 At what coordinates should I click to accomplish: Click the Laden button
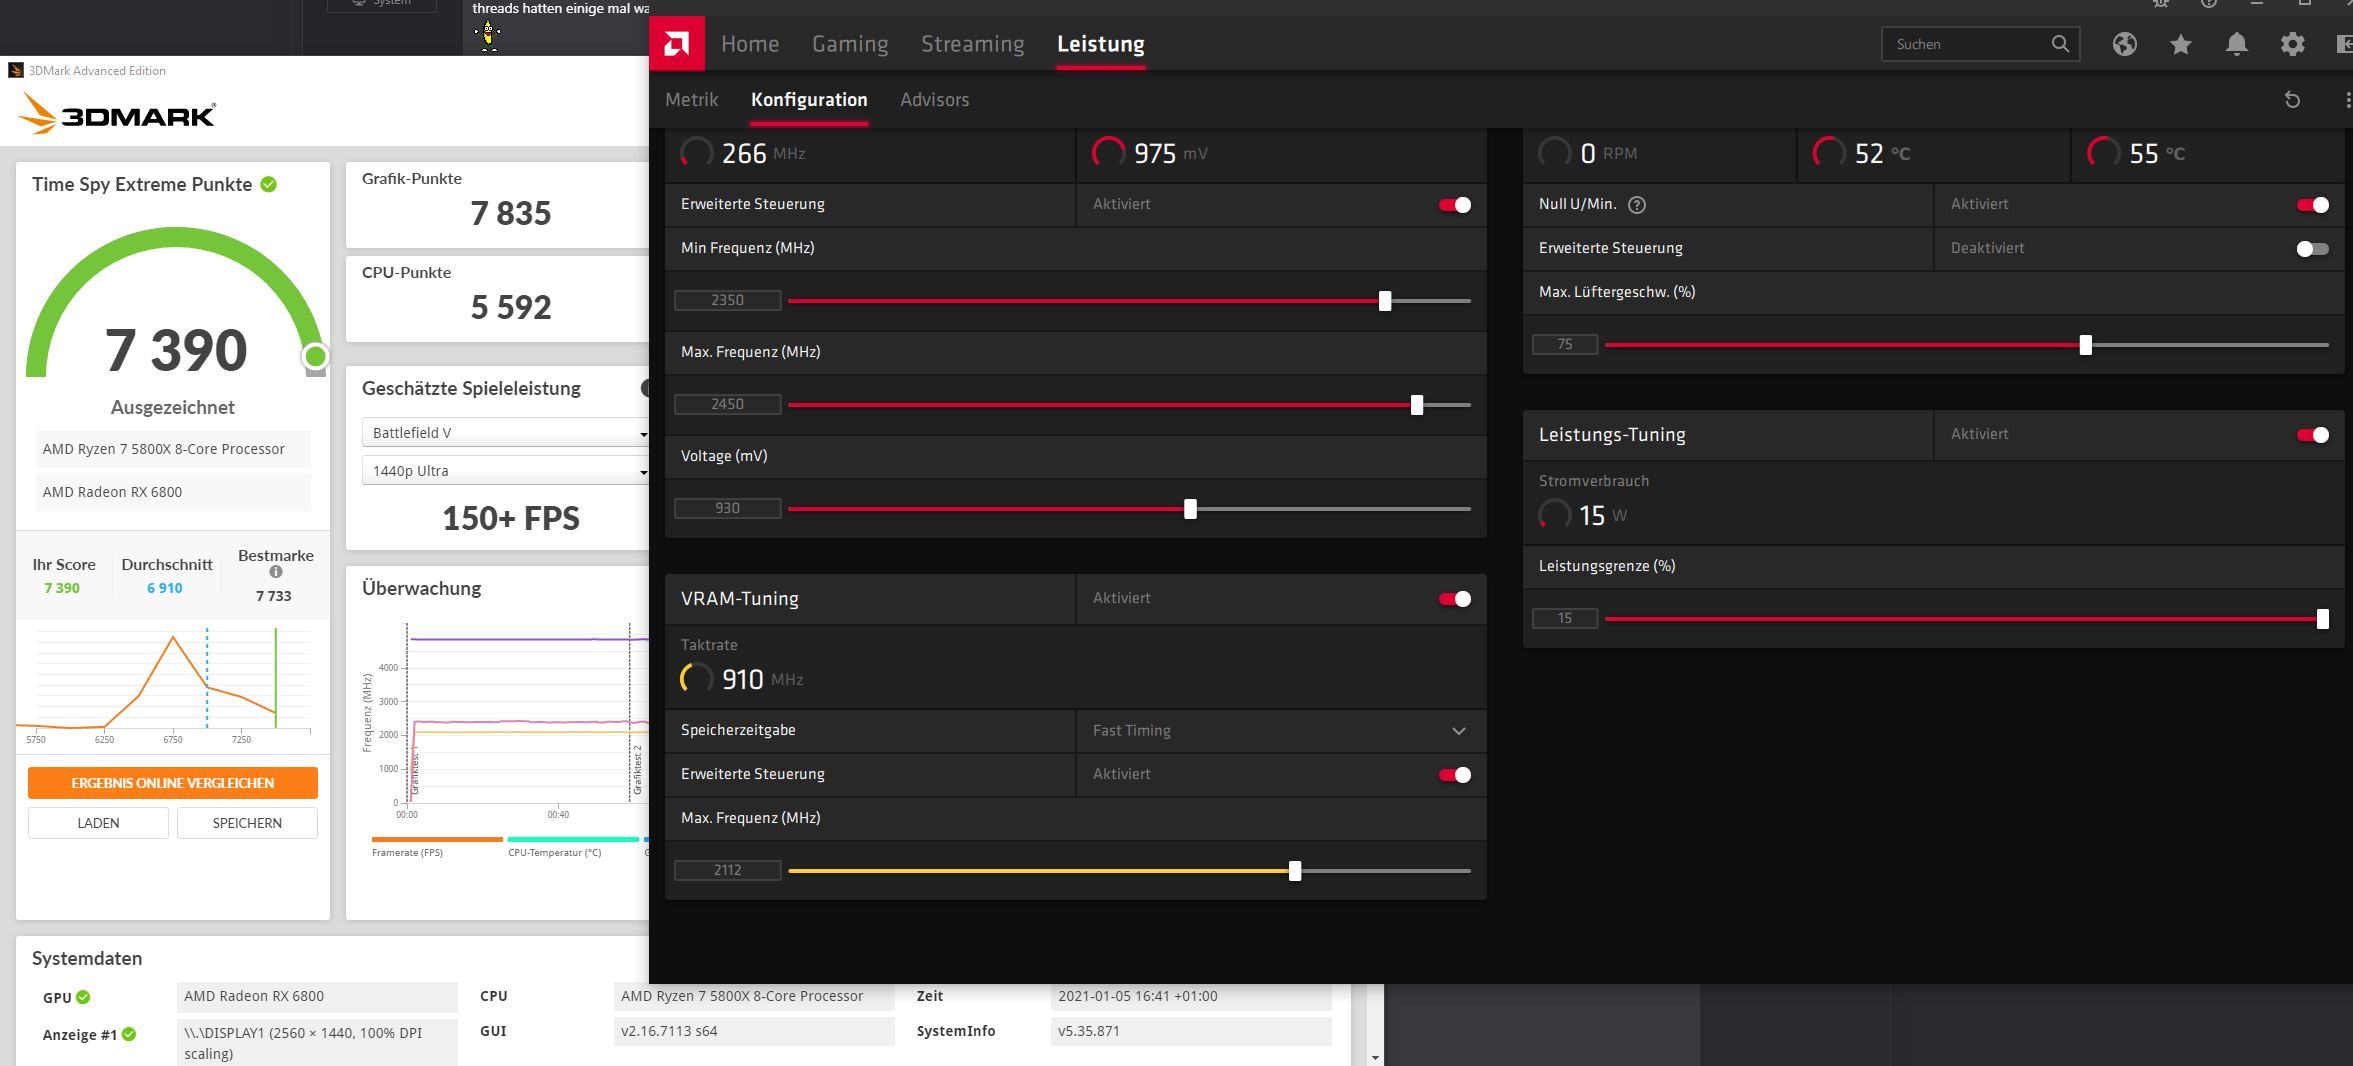pyautogui.click(x=98, y=823)
